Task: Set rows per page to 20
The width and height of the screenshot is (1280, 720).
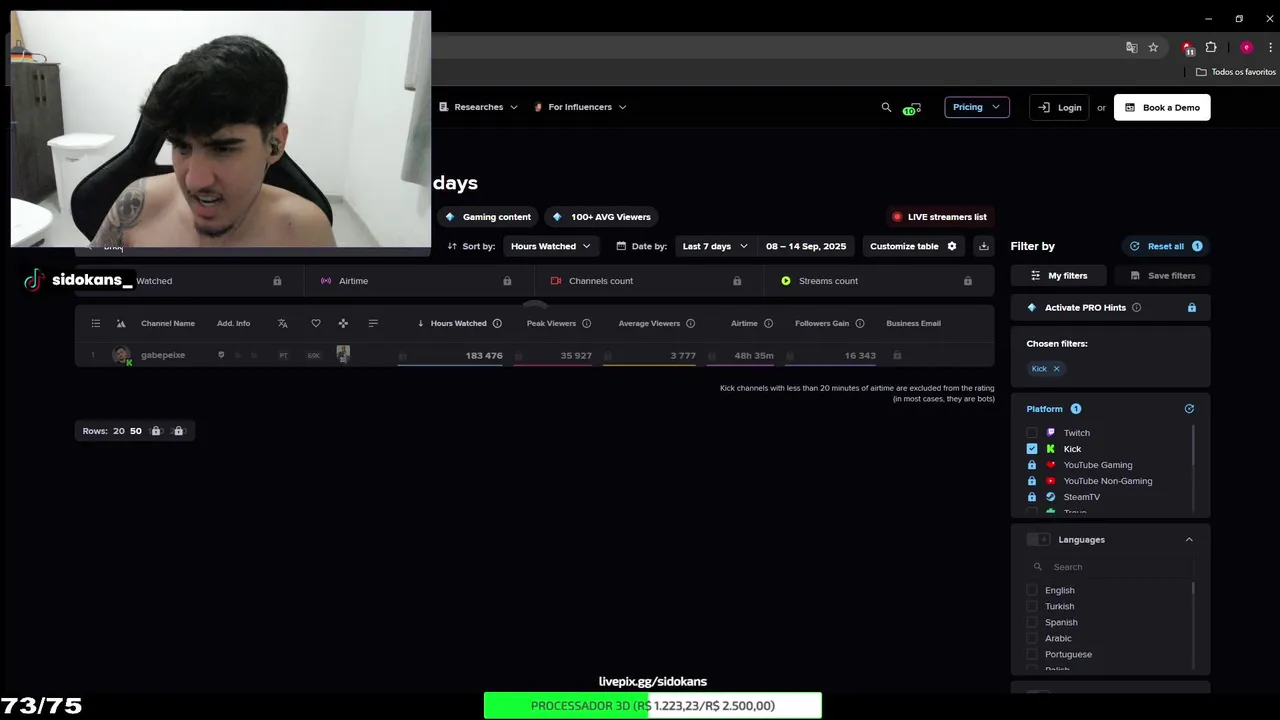Action: [x=118, y=431]
